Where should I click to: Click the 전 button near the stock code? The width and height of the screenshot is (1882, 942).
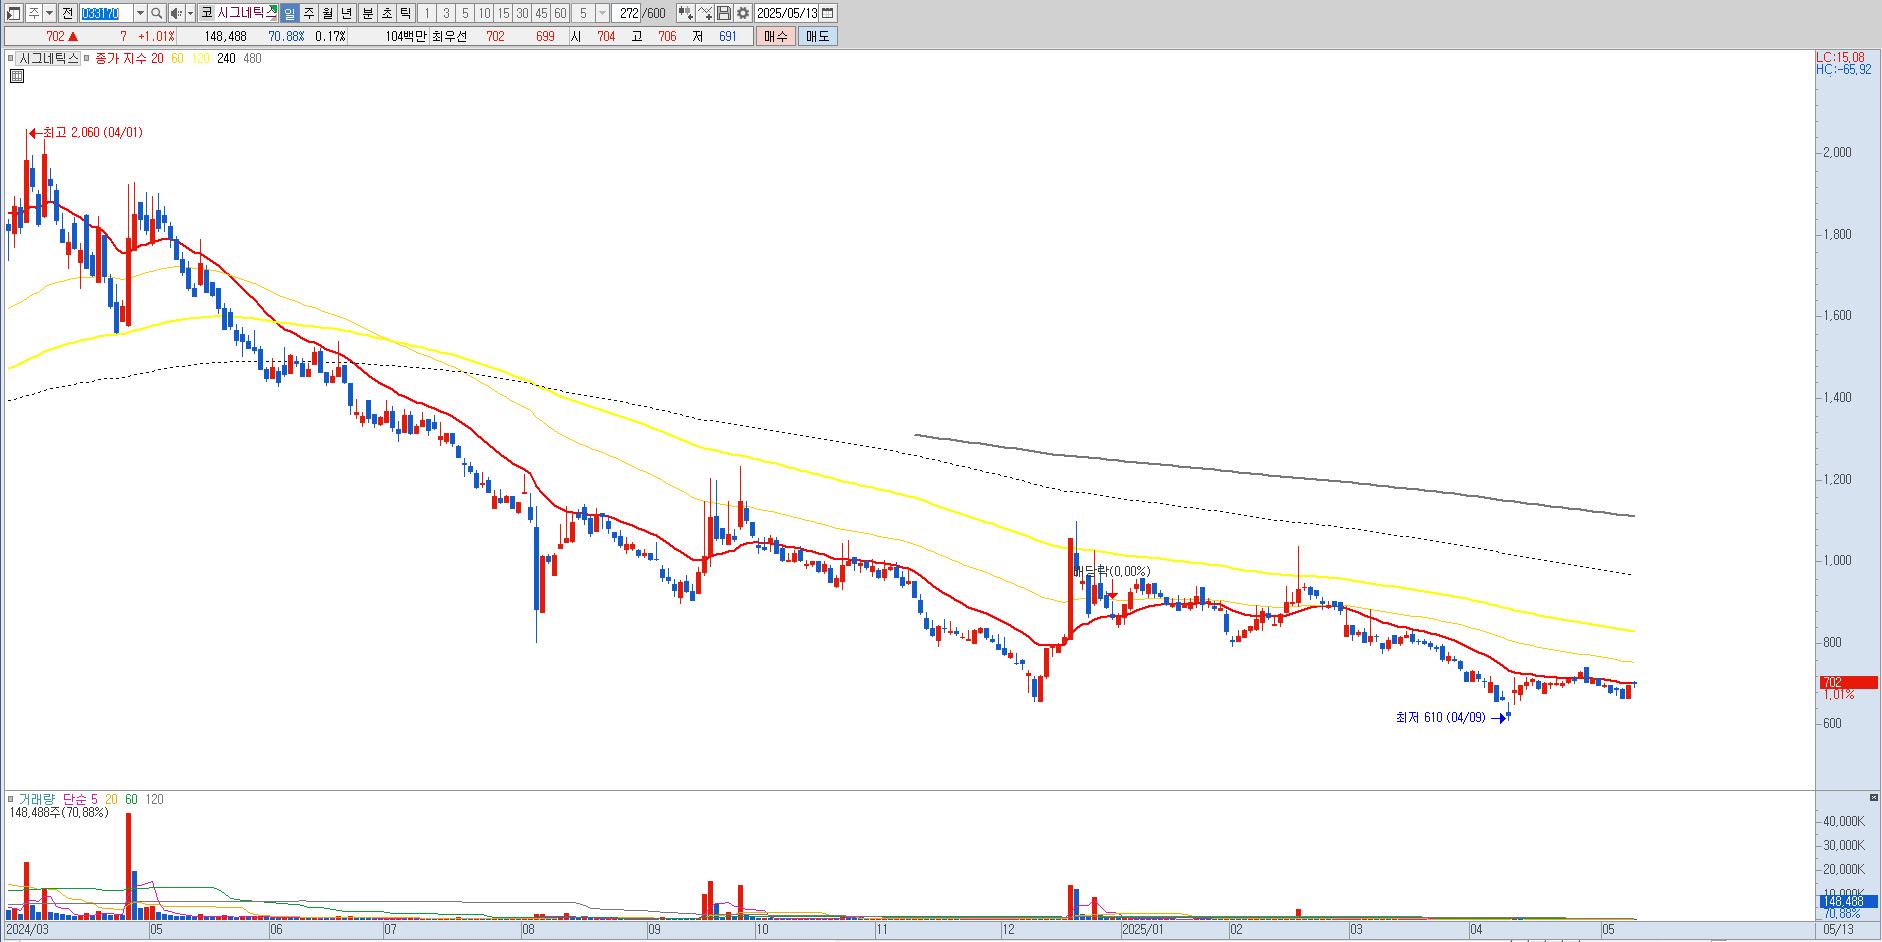(x=67, y=13)
